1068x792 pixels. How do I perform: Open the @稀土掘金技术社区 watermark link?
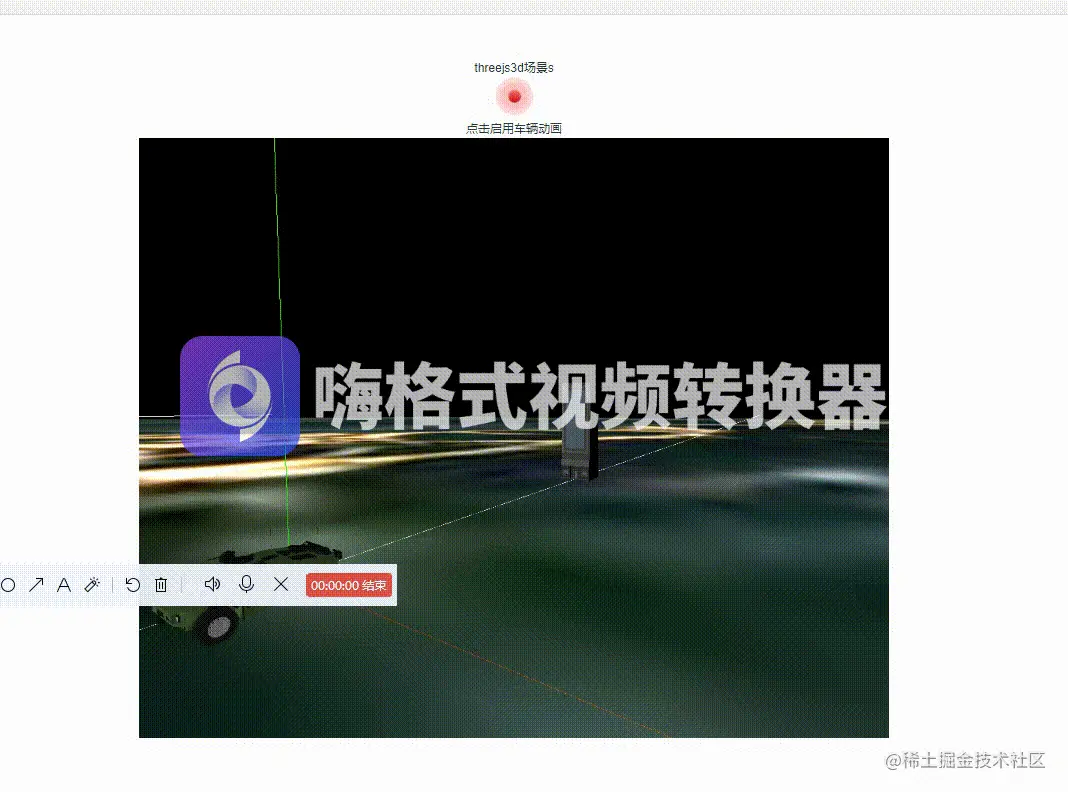coord(964,762)
